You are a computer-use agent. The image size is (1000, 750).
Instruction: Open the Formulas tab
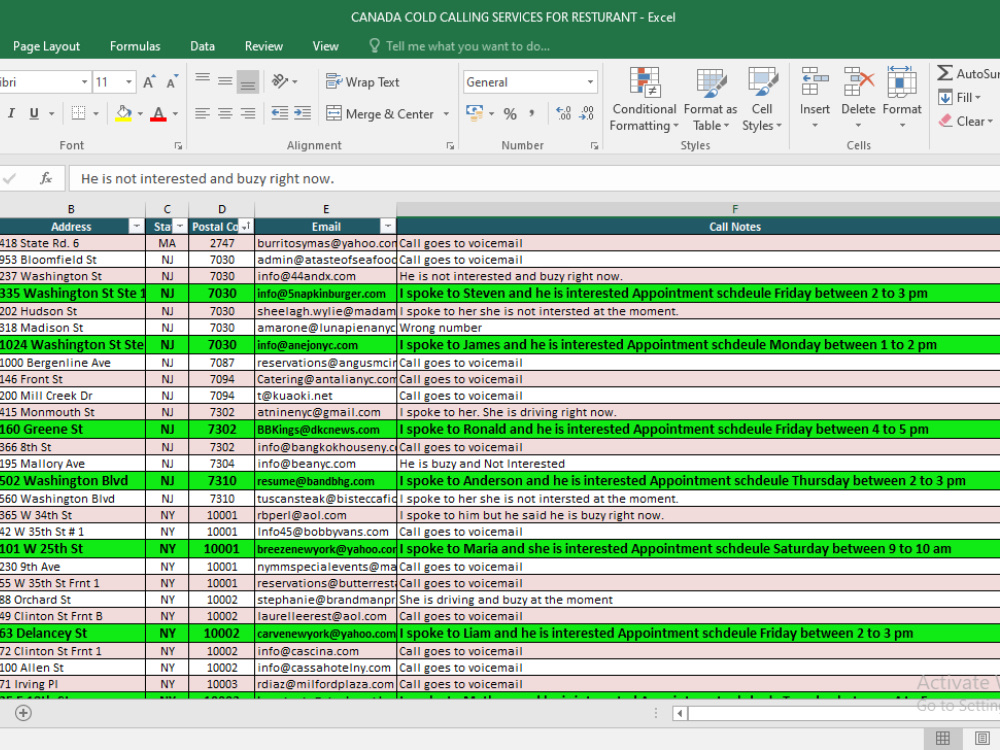point(135,46)
